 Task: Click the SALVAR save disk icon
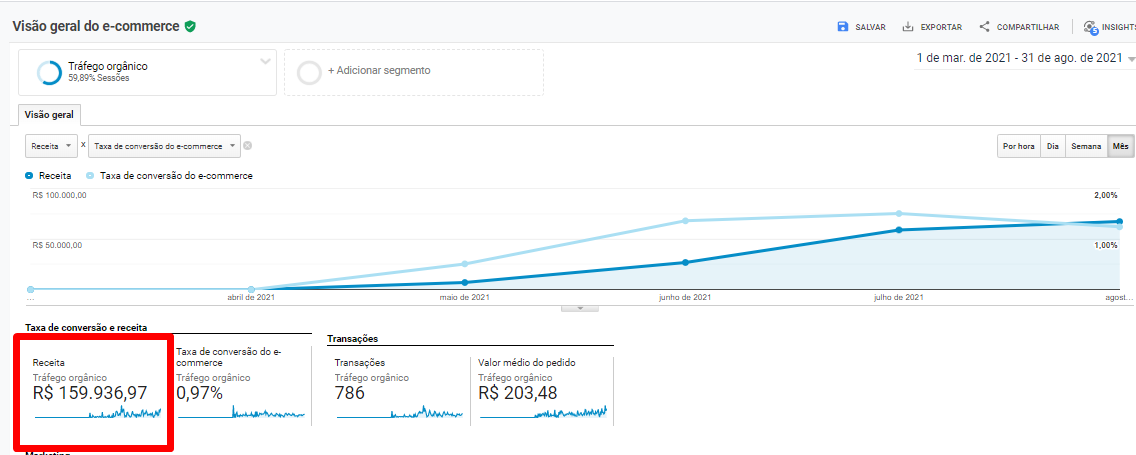[x=843, y=27]
